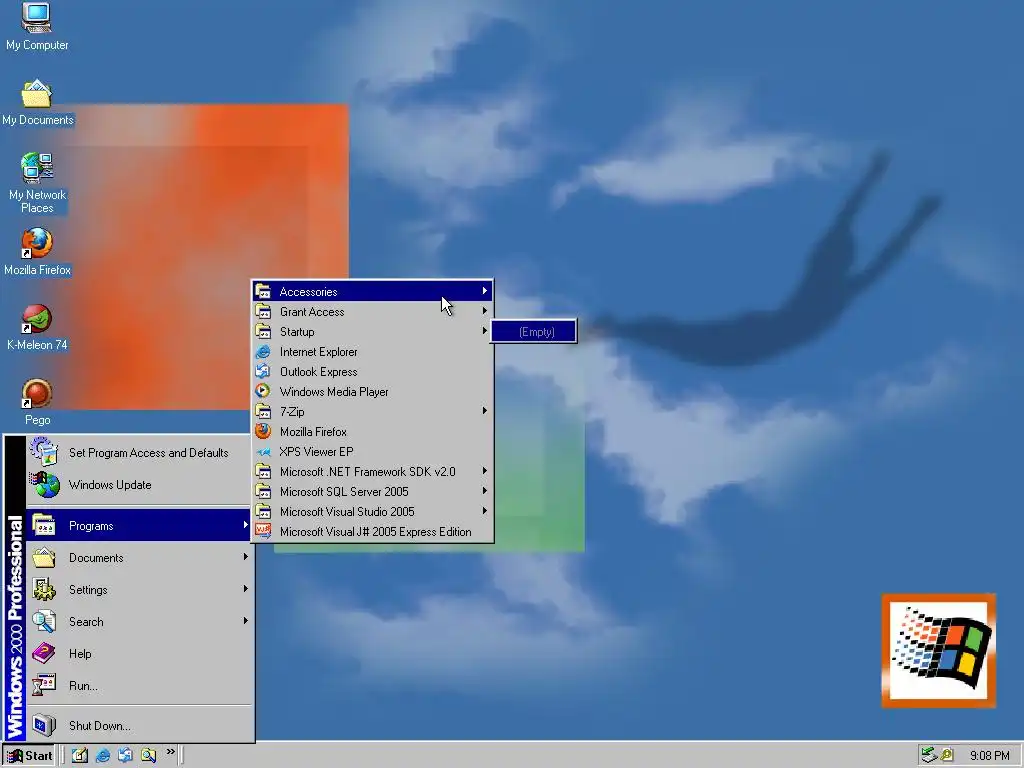Click the (Empty) submenu entry
The image size is (1024, 768).
534,332
